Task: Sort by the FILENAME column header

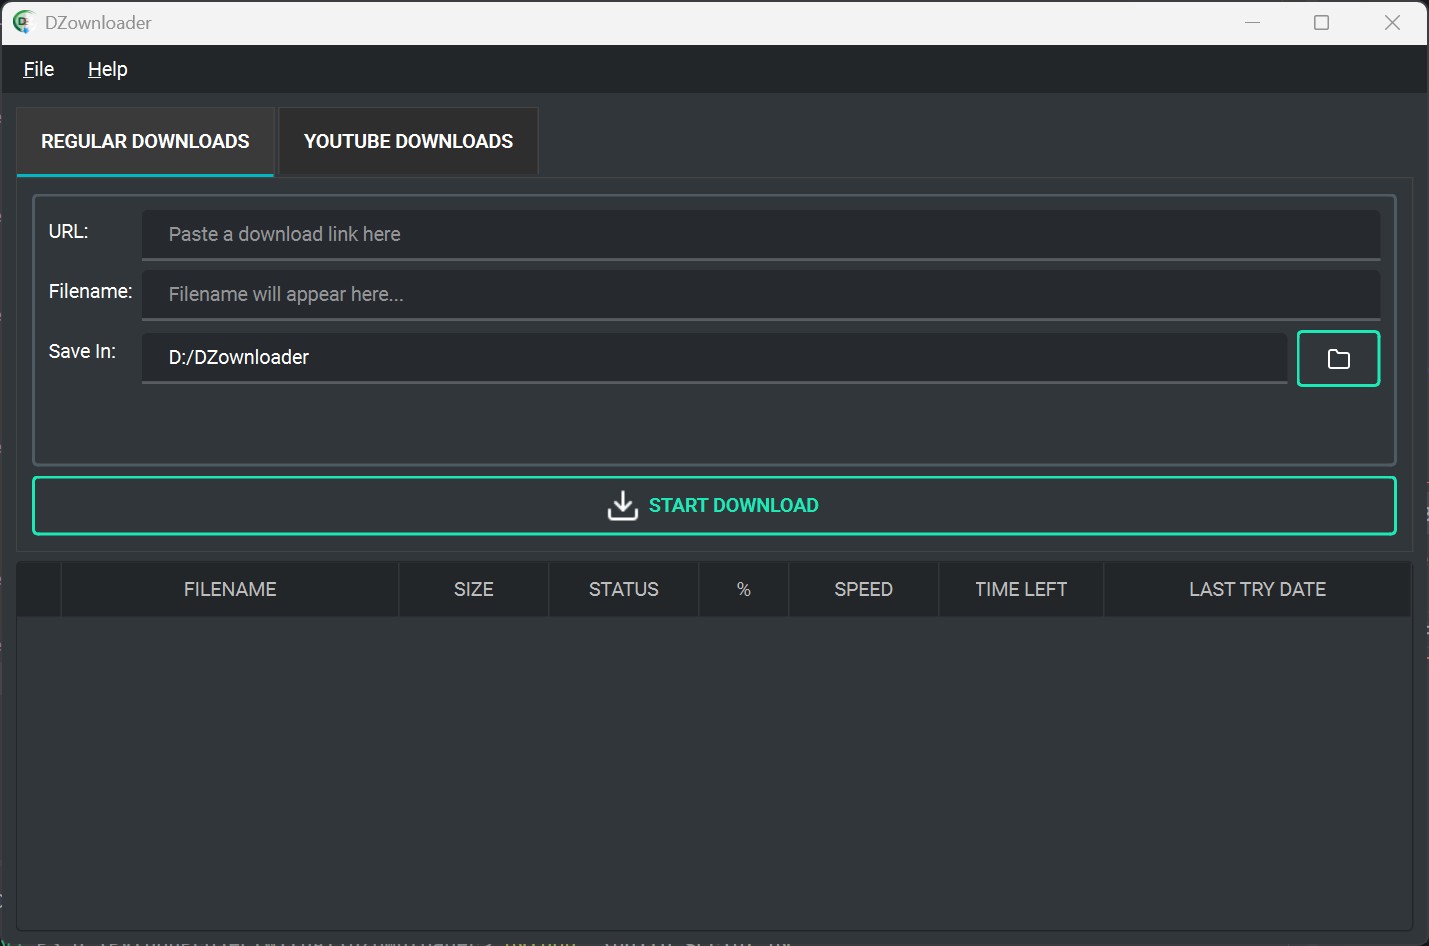Action: [230, 589]
